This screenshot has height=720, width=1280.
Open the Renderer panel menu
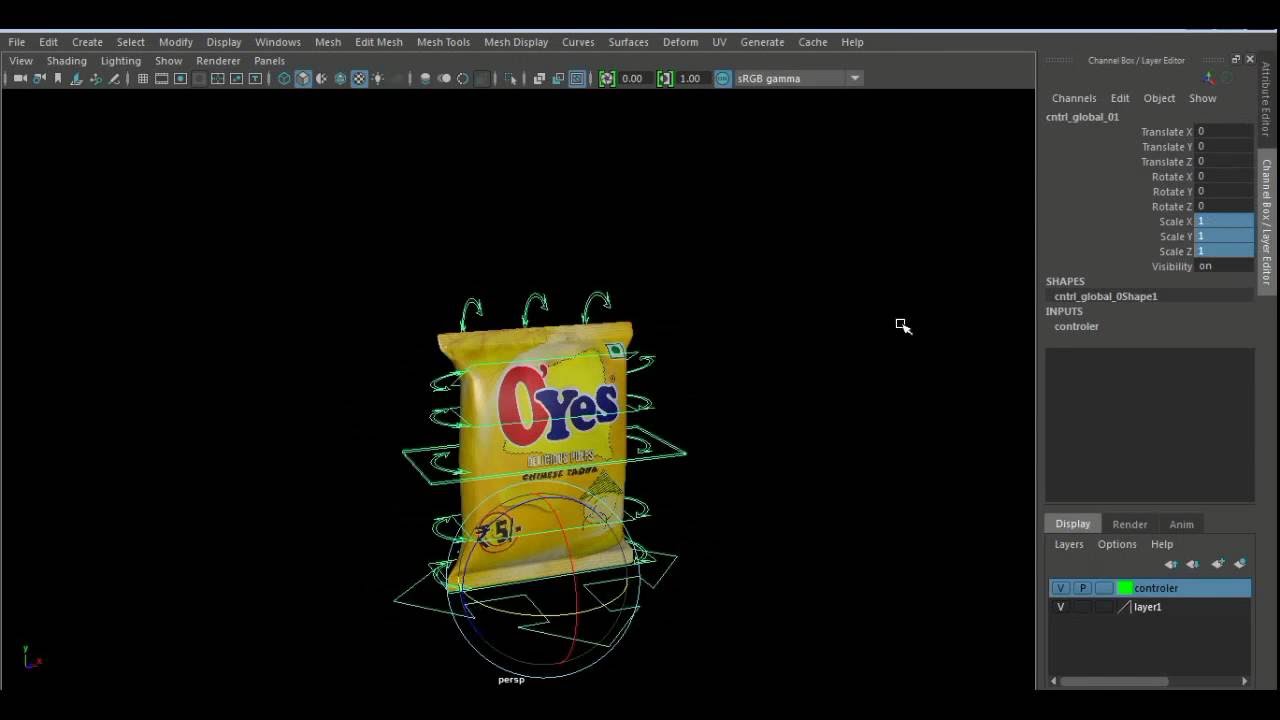(218, 61)
